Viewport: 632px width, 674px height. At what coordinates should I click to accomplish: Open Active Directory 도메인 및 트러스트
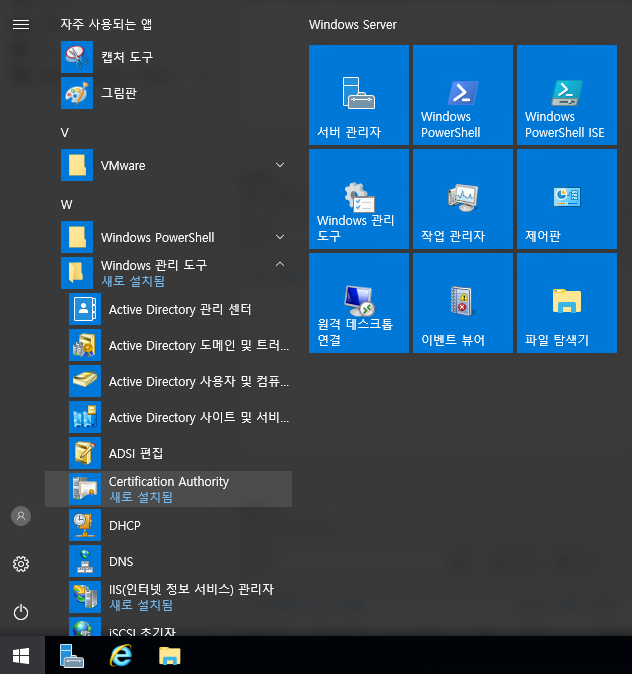pos(169,345)
